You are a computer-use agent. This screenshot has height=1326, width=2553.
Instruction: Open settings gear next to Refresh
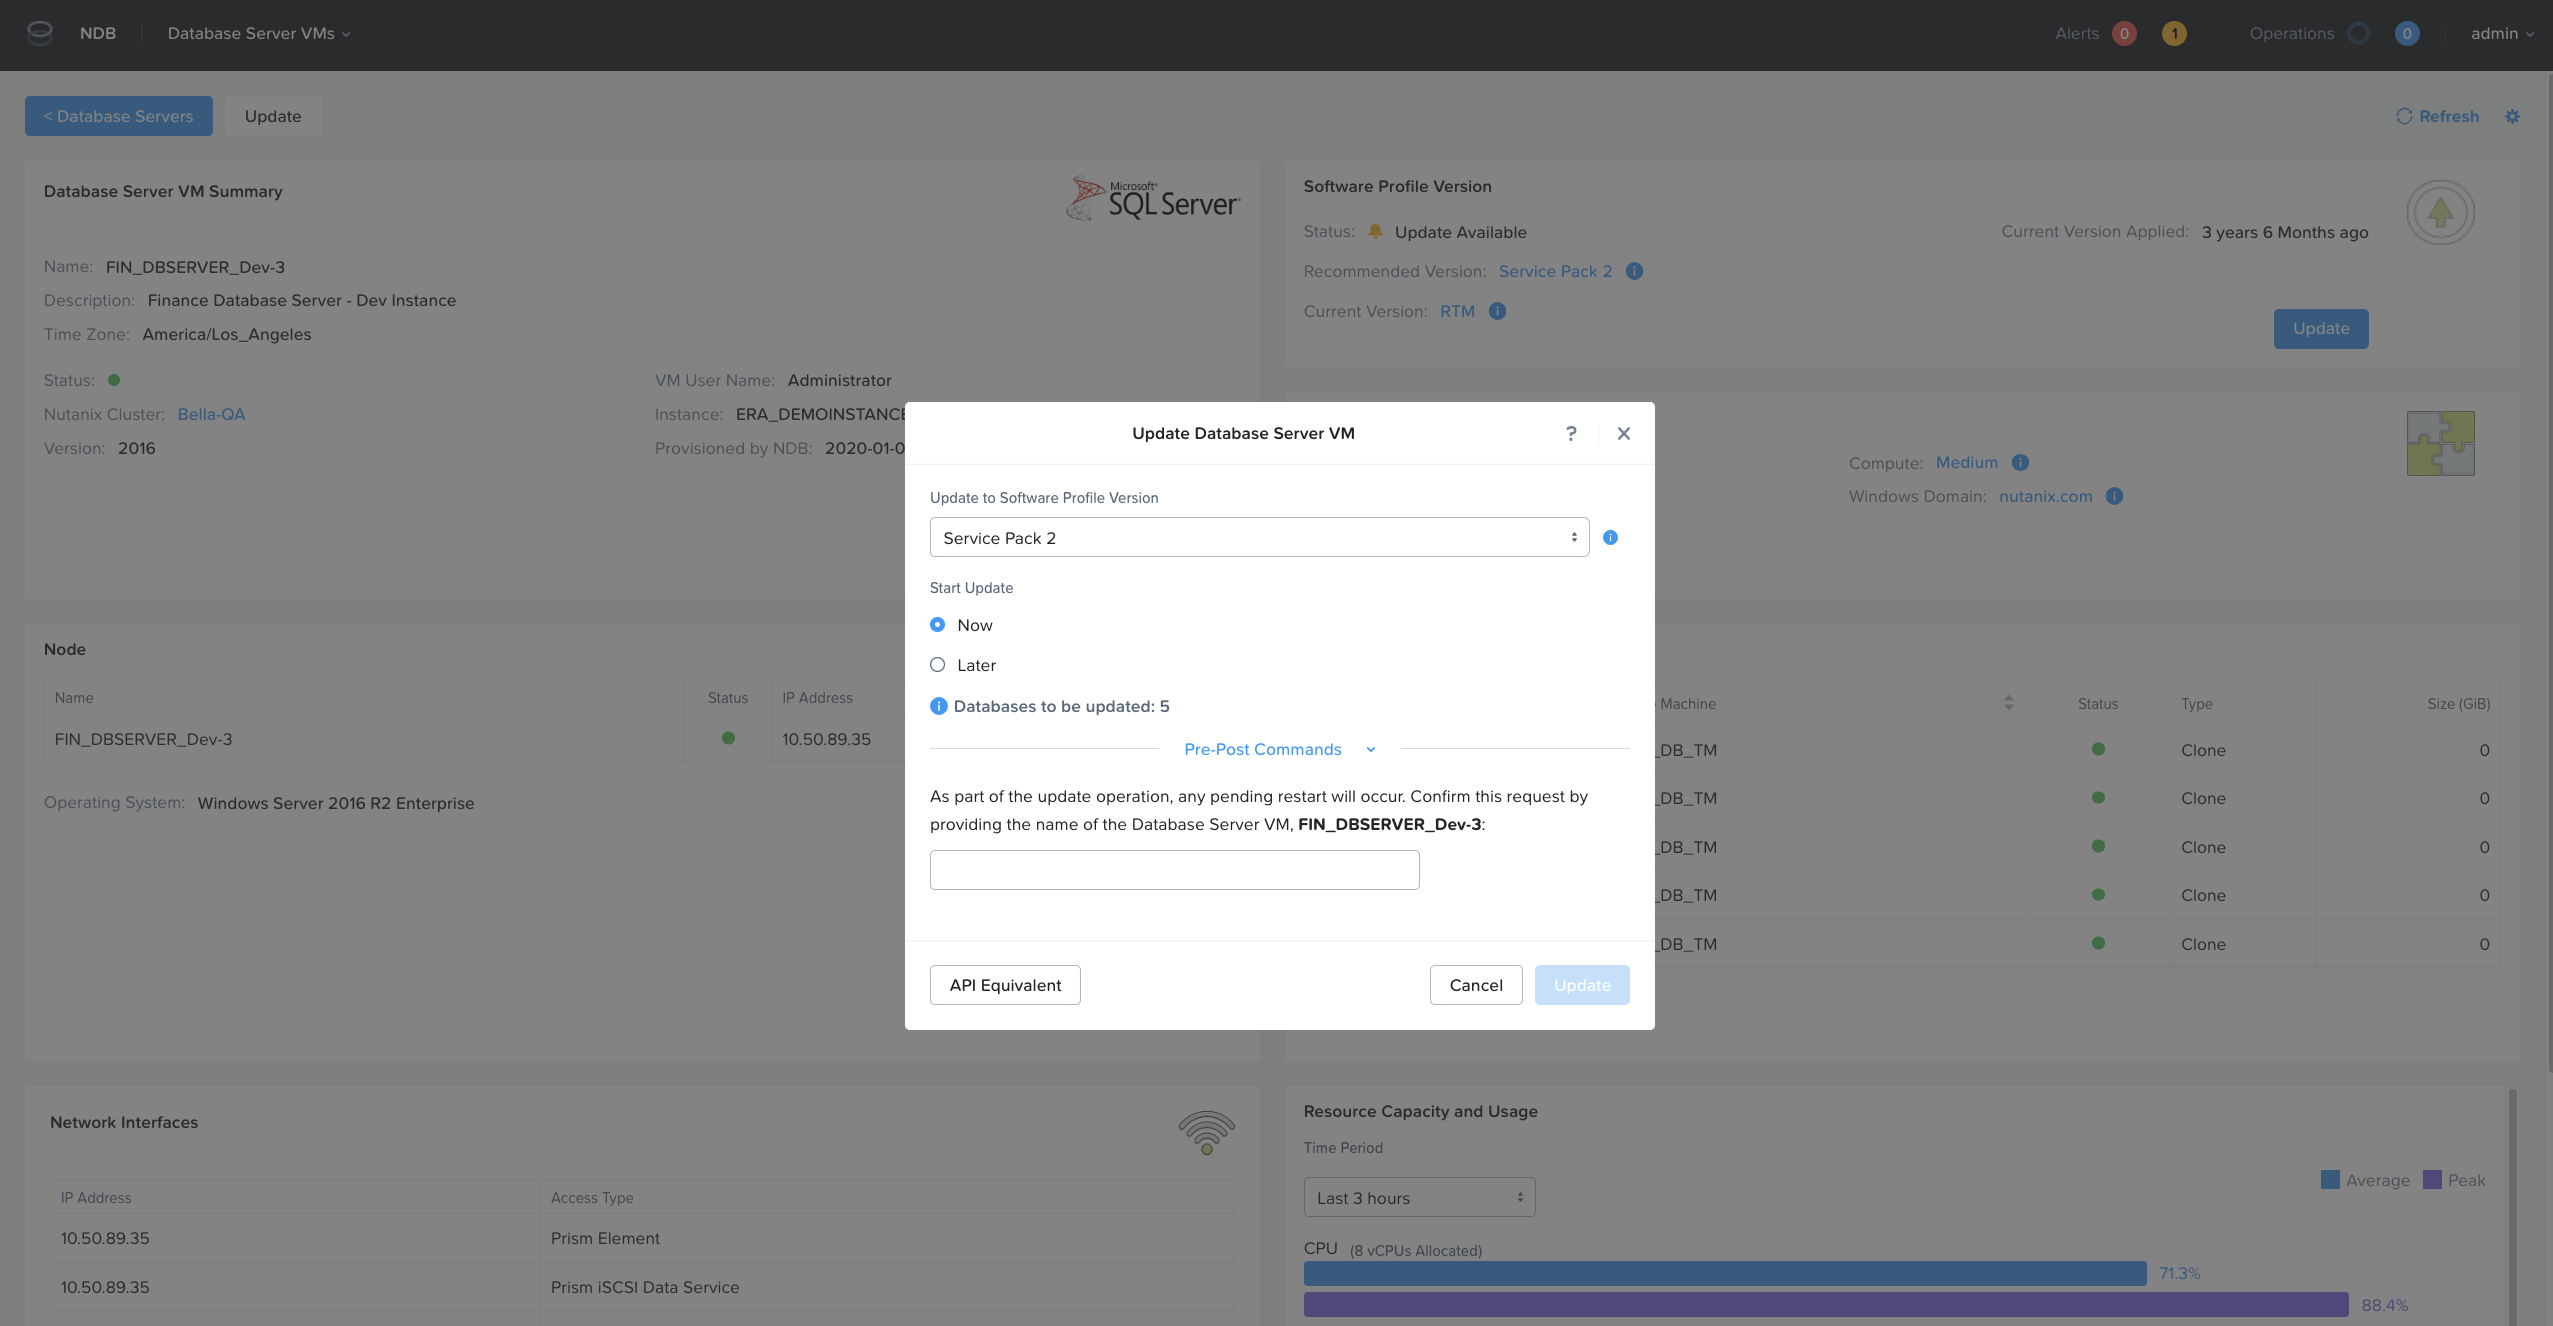coord(2512,116)
